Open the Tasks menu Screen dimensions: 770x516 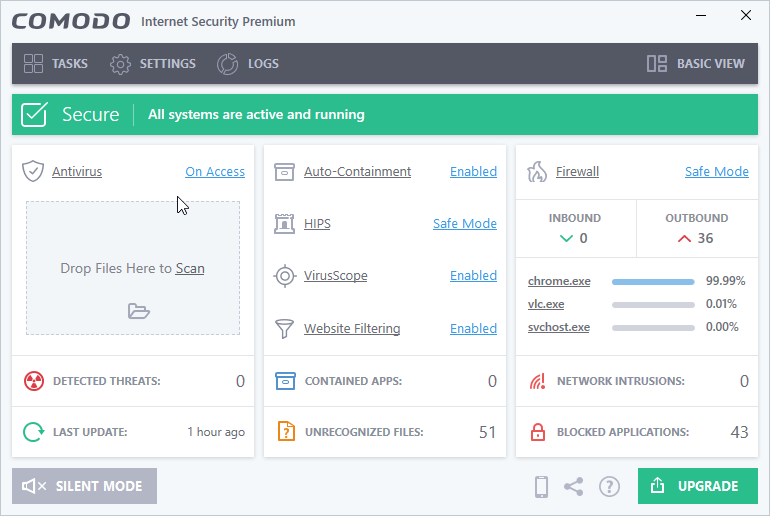tap(55, 63)
